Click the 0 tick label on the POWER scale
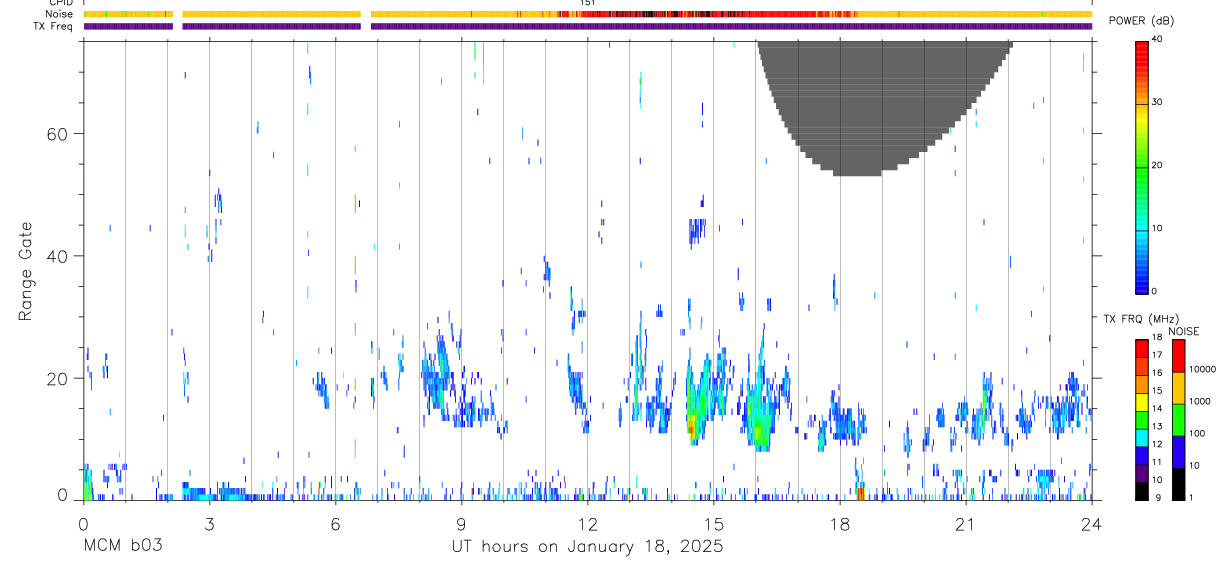This screenshot has height=567, width=1228. click(1154, 291)
